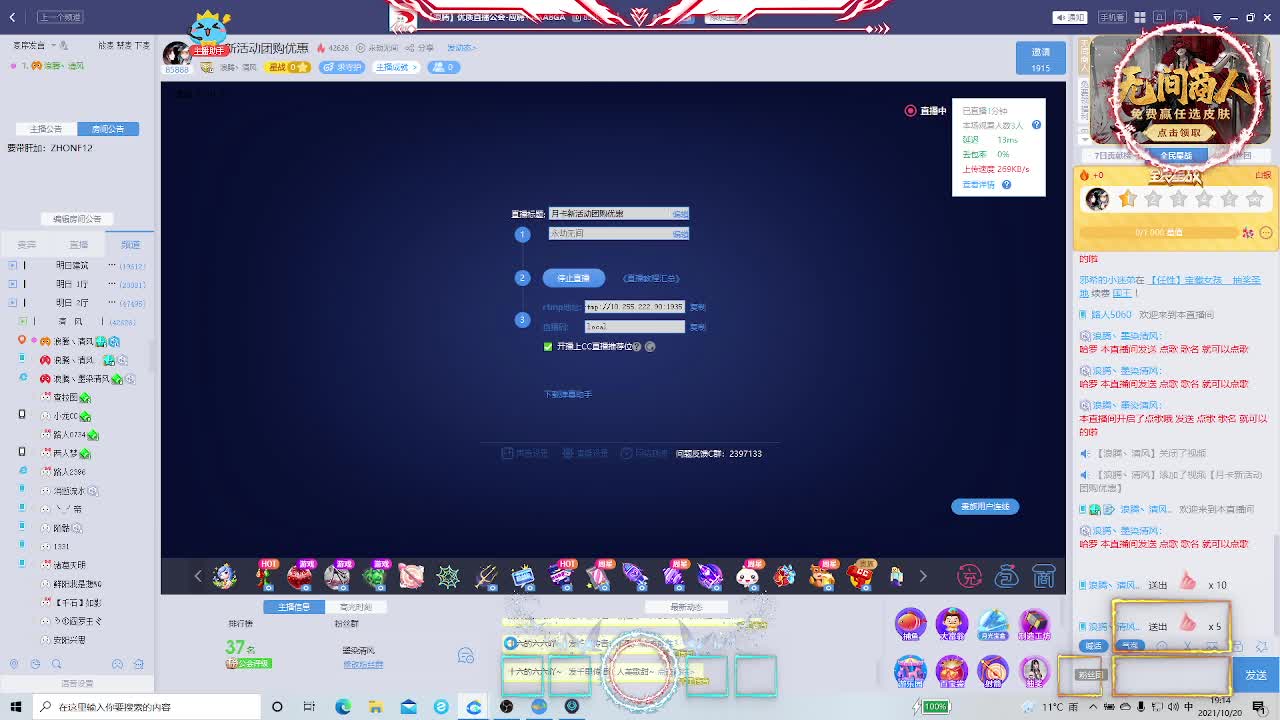Expand the first channel row (19512)
Image resolution: width=1280 pixels, height=720 pixels.
pyautogui.click(x=12, y=266)
